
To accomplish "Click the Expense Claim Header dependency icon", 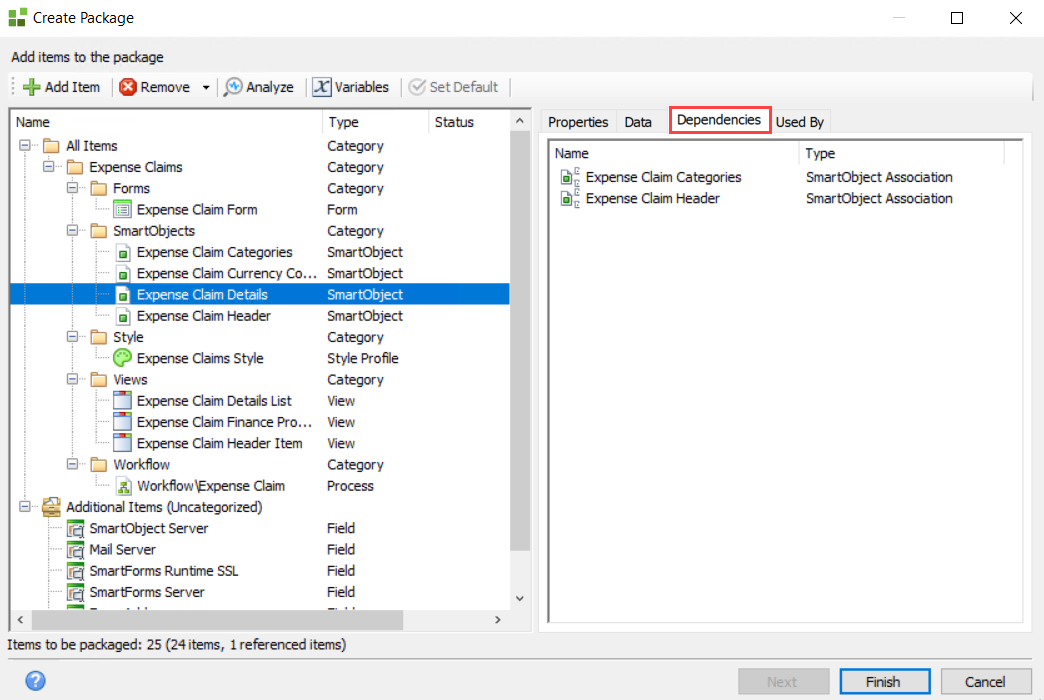I will (x=570, y=199).
